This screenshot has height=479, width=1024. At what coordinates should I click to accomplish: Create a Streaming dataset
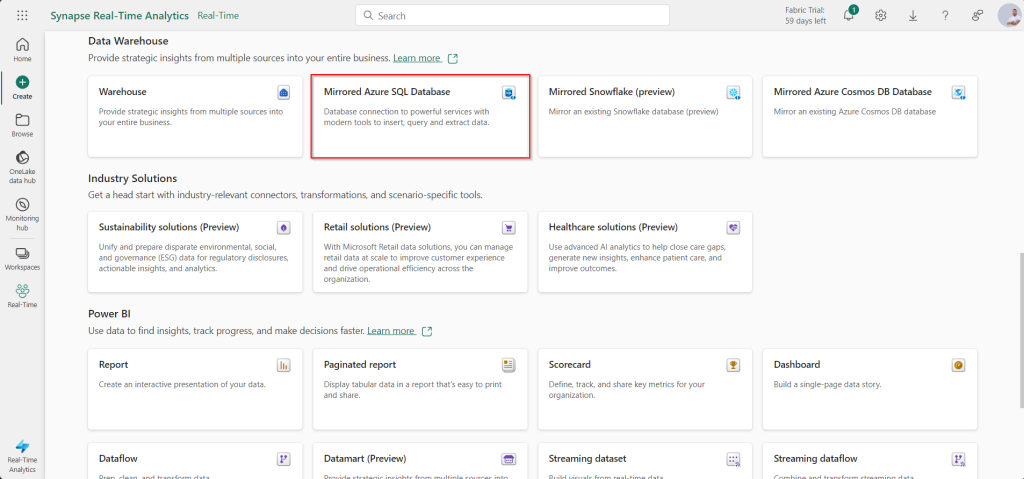645,461
